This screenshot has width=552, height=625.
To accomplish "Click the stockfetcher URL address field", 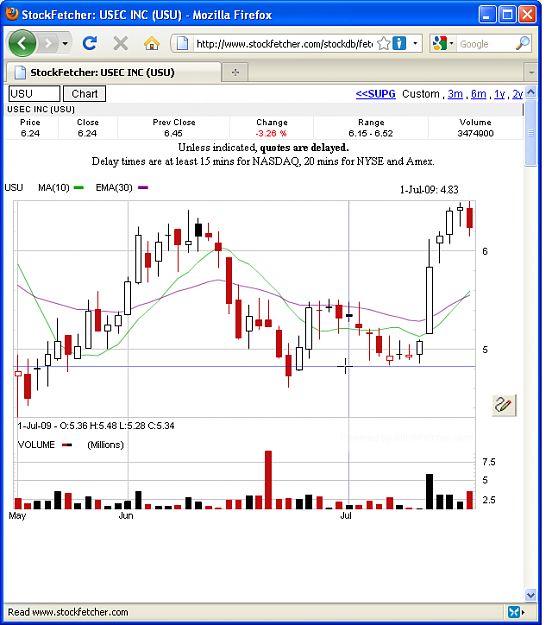I will pos(284,43).
